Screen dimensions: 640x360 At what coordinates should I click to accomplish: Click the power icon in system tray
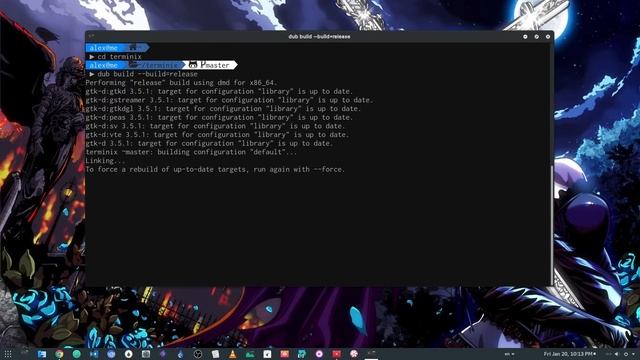[626, 354]
